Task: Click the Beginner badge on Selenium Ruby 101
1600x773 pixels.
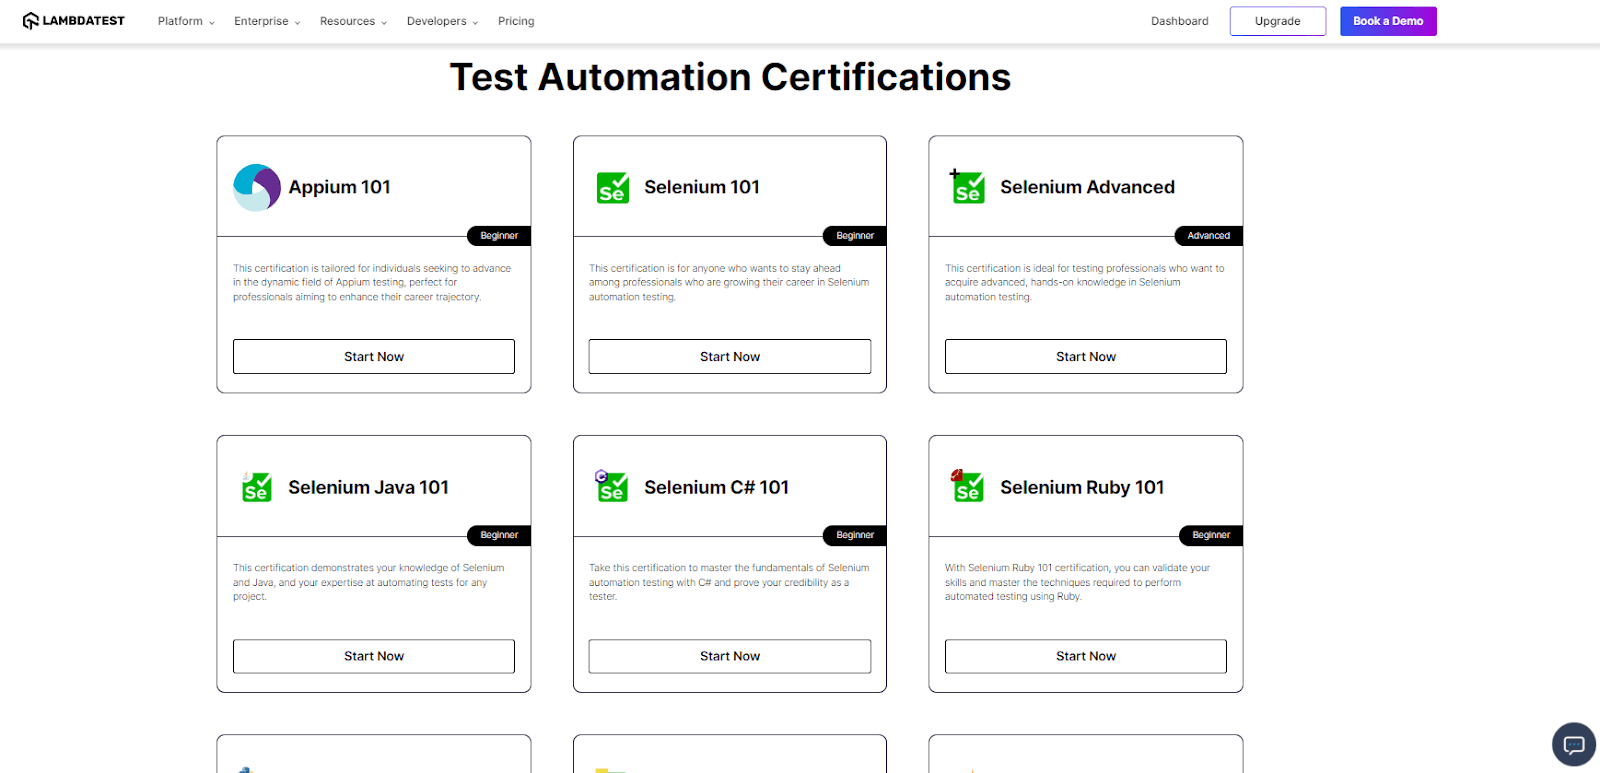Action: click(1211, 535)
